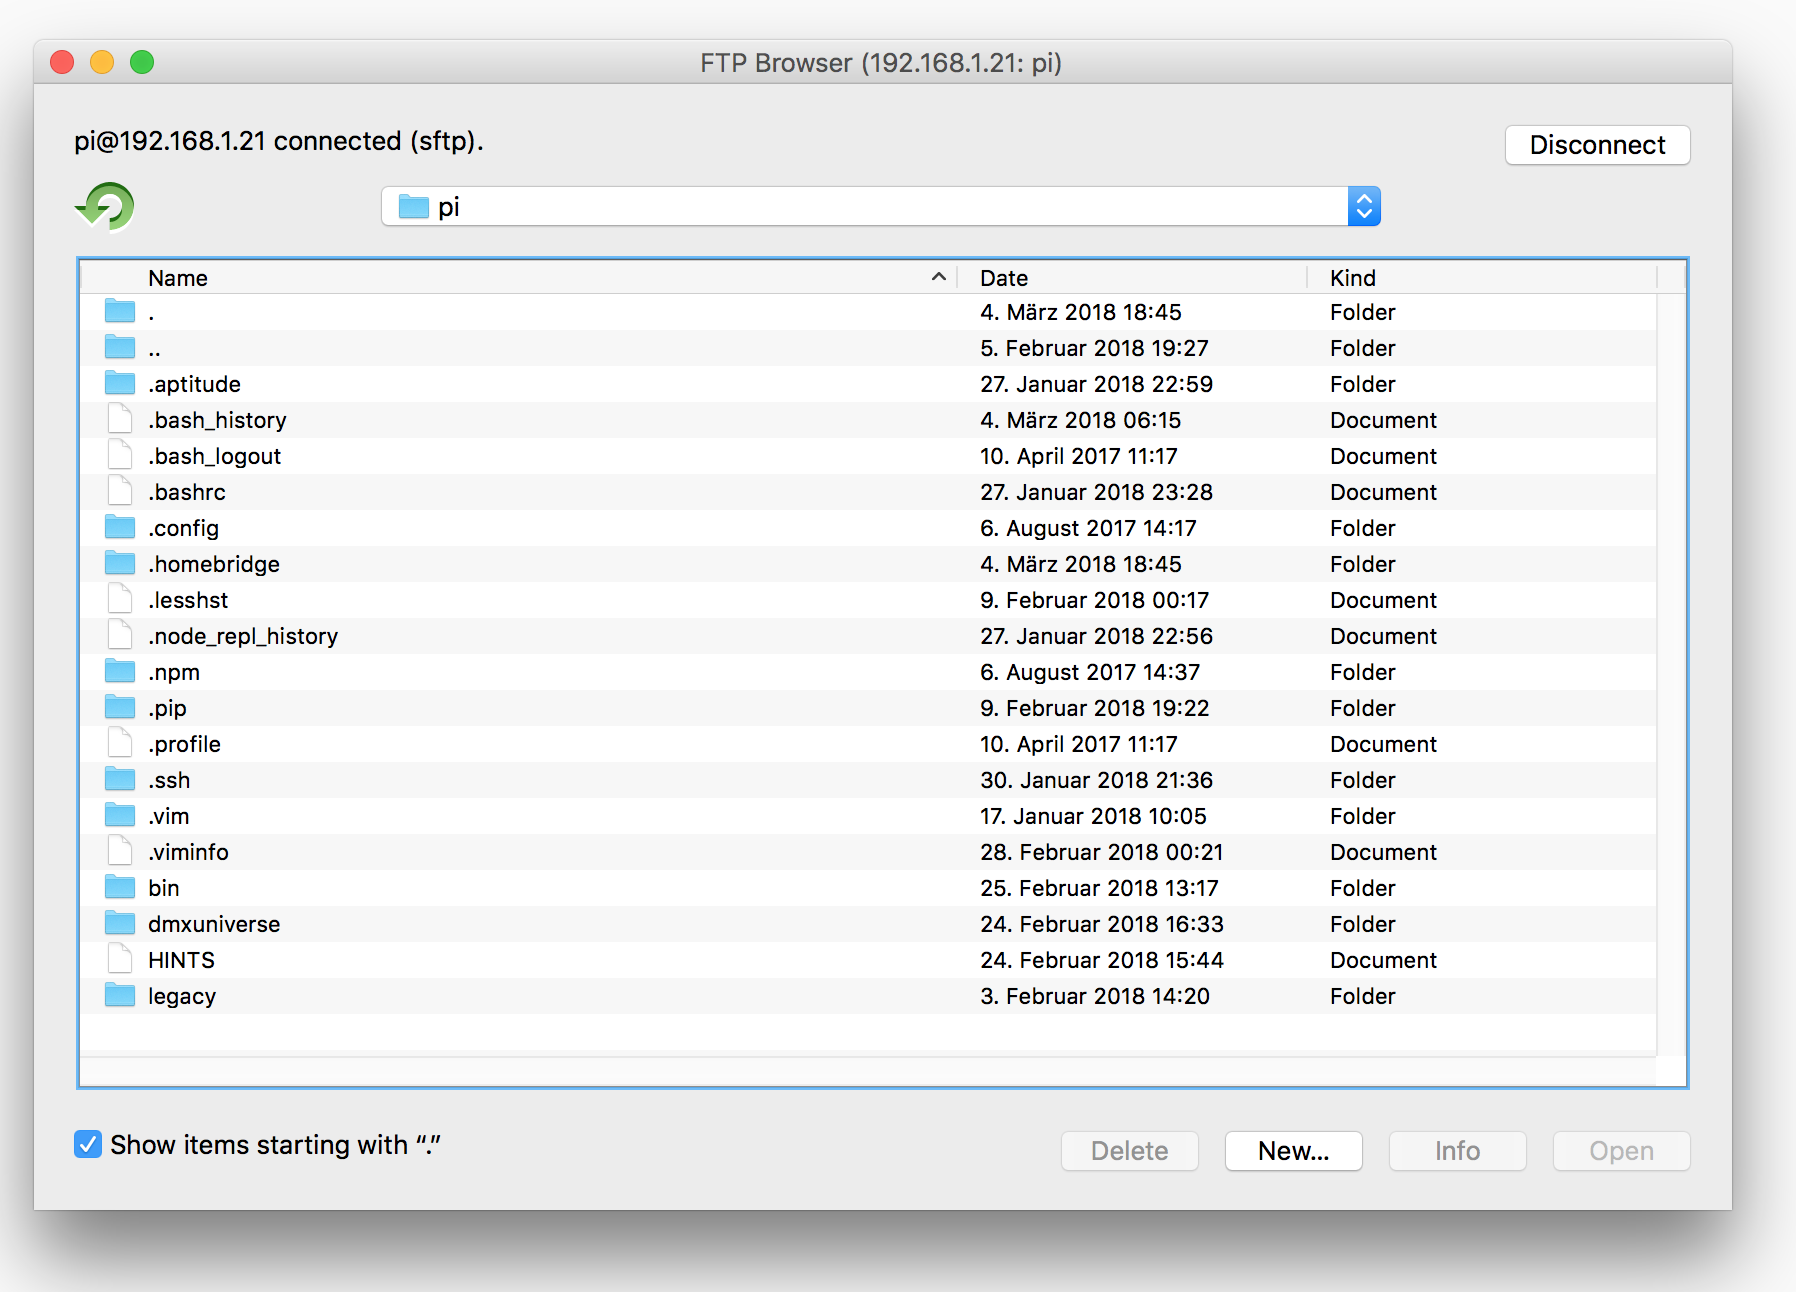Click the .bashrc document icon
This screenshot has height=1292, width=1796.
pos(120,492)
